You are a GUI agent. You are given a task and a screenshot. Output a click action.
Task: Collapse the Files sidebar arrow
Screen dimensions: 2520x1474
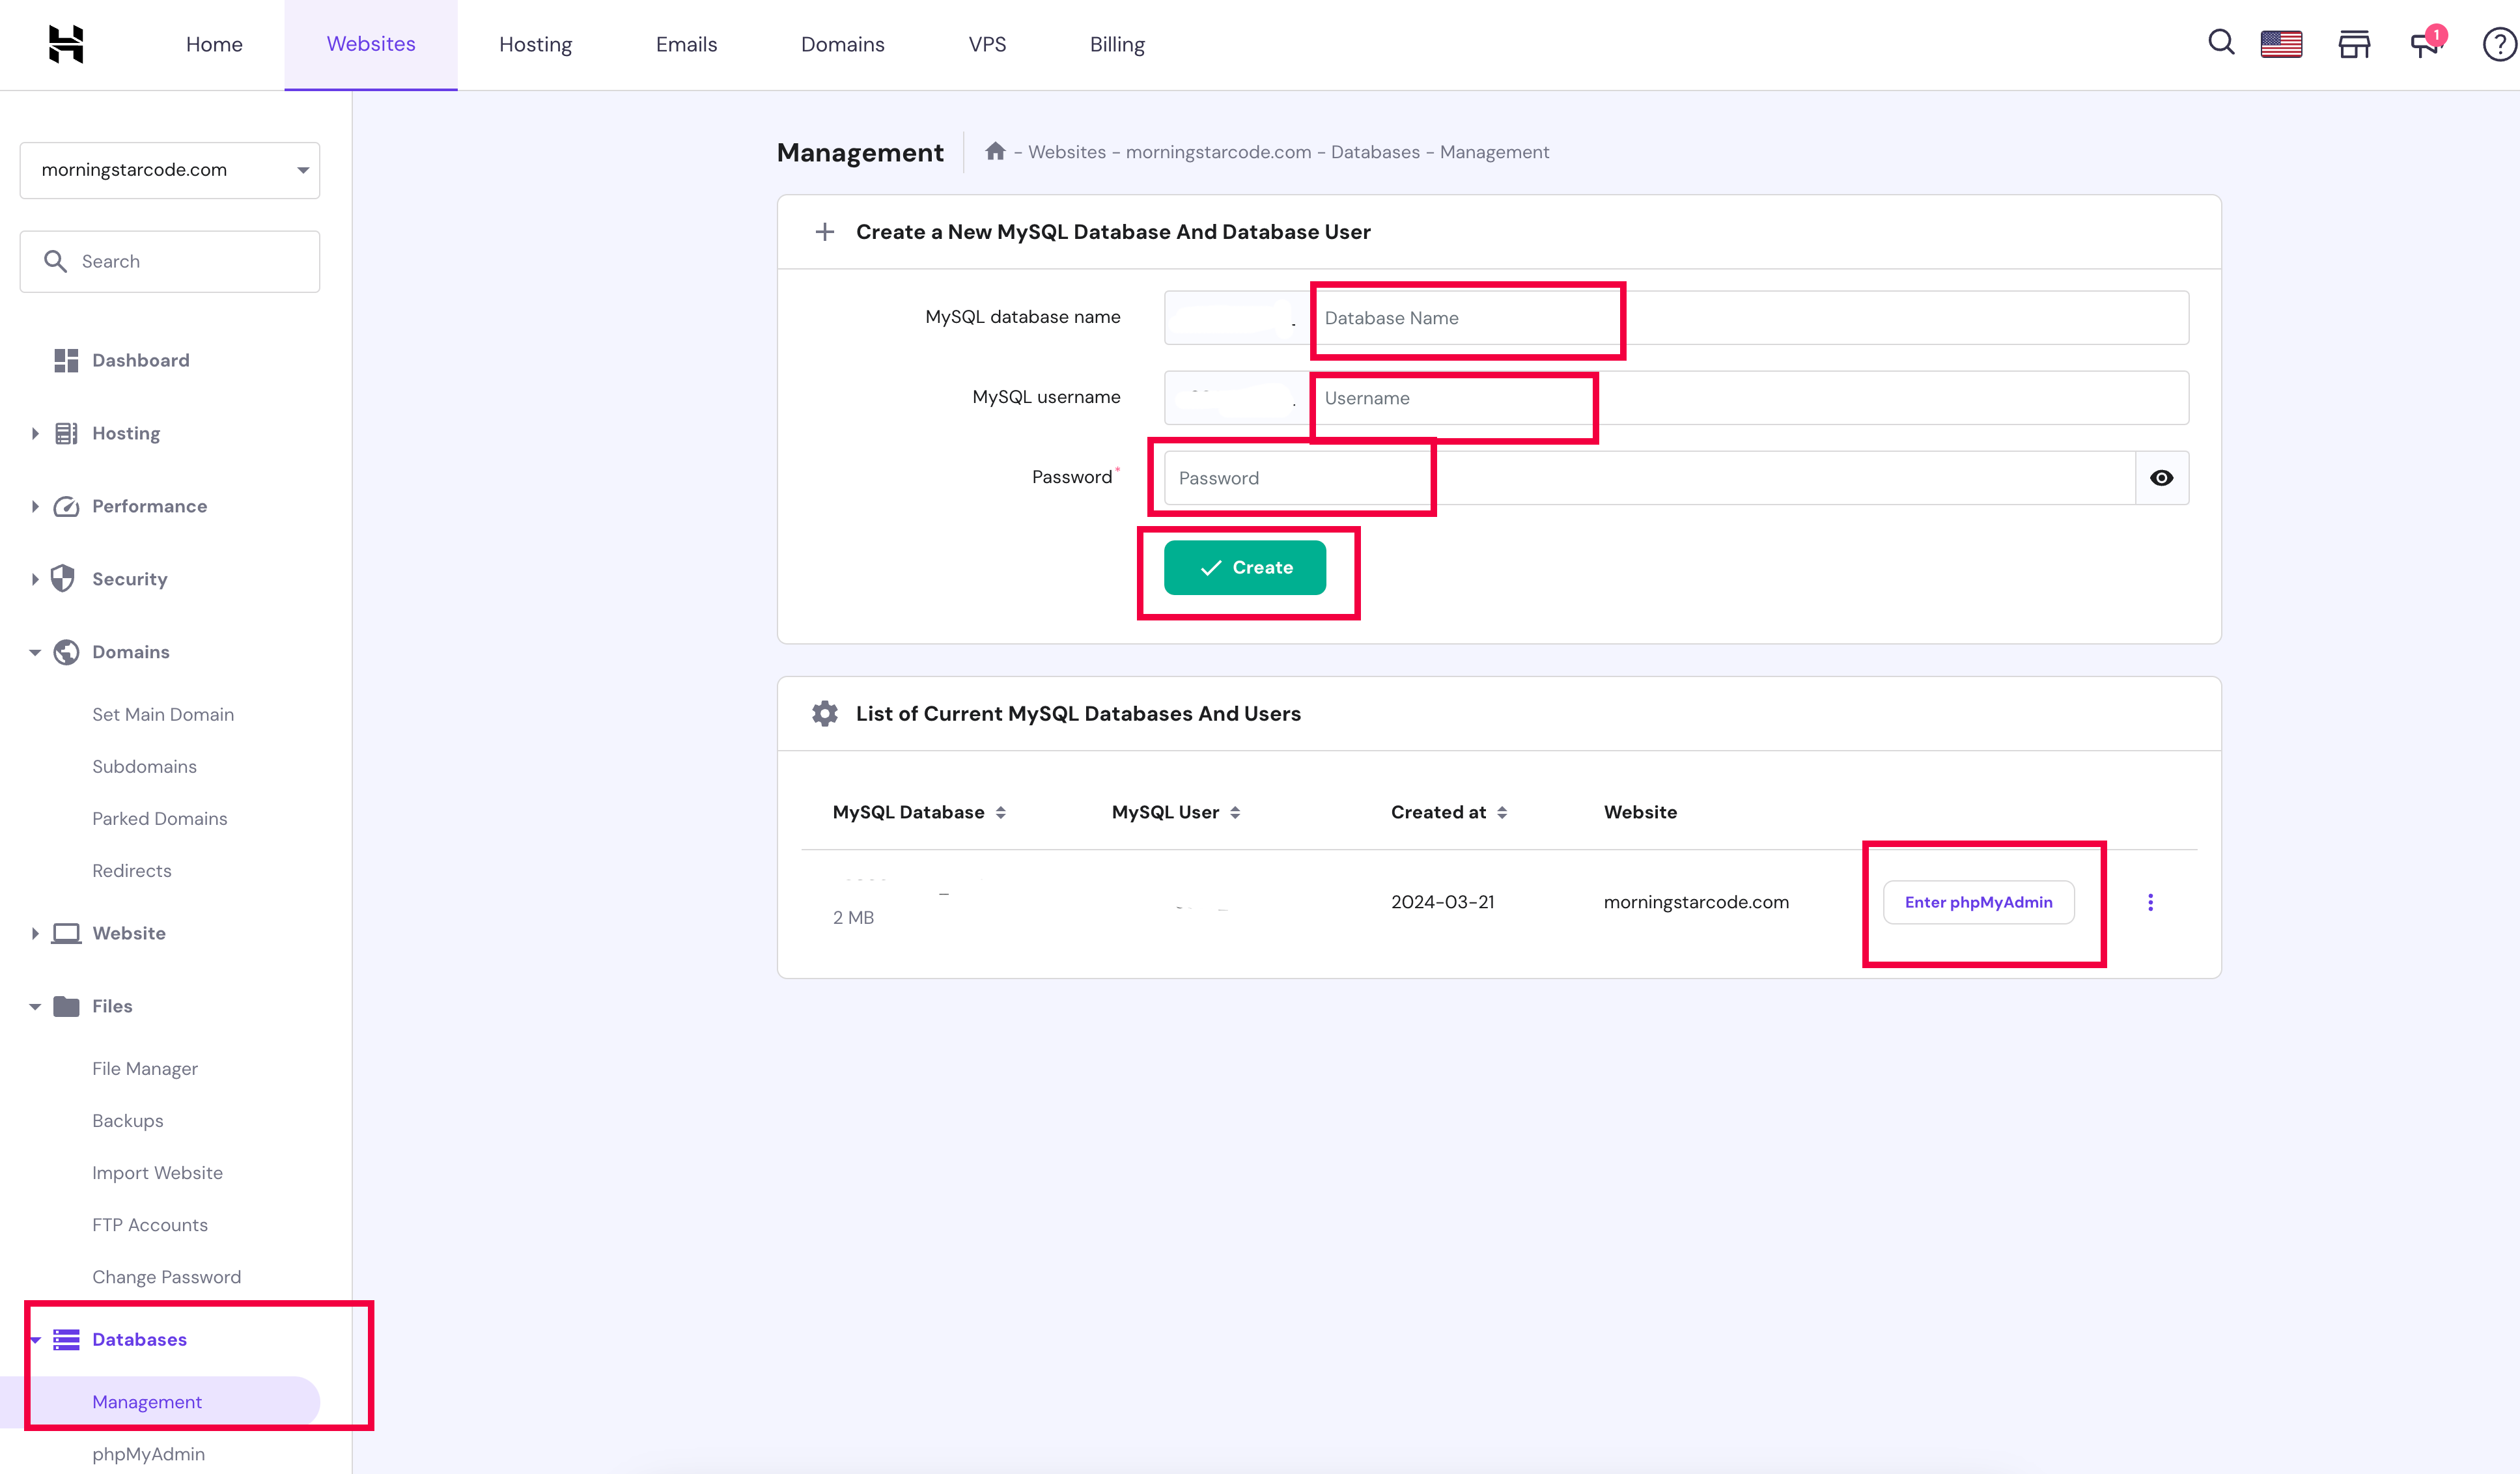(35, 1006)
